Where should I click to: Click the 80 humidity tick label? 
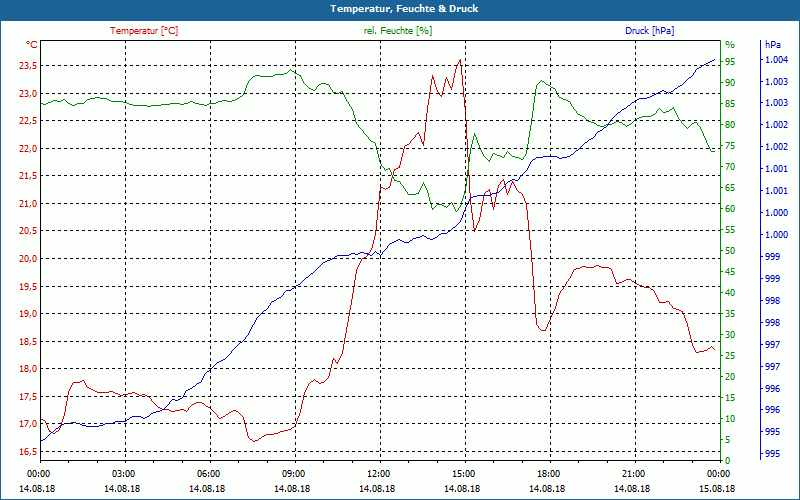730,124
